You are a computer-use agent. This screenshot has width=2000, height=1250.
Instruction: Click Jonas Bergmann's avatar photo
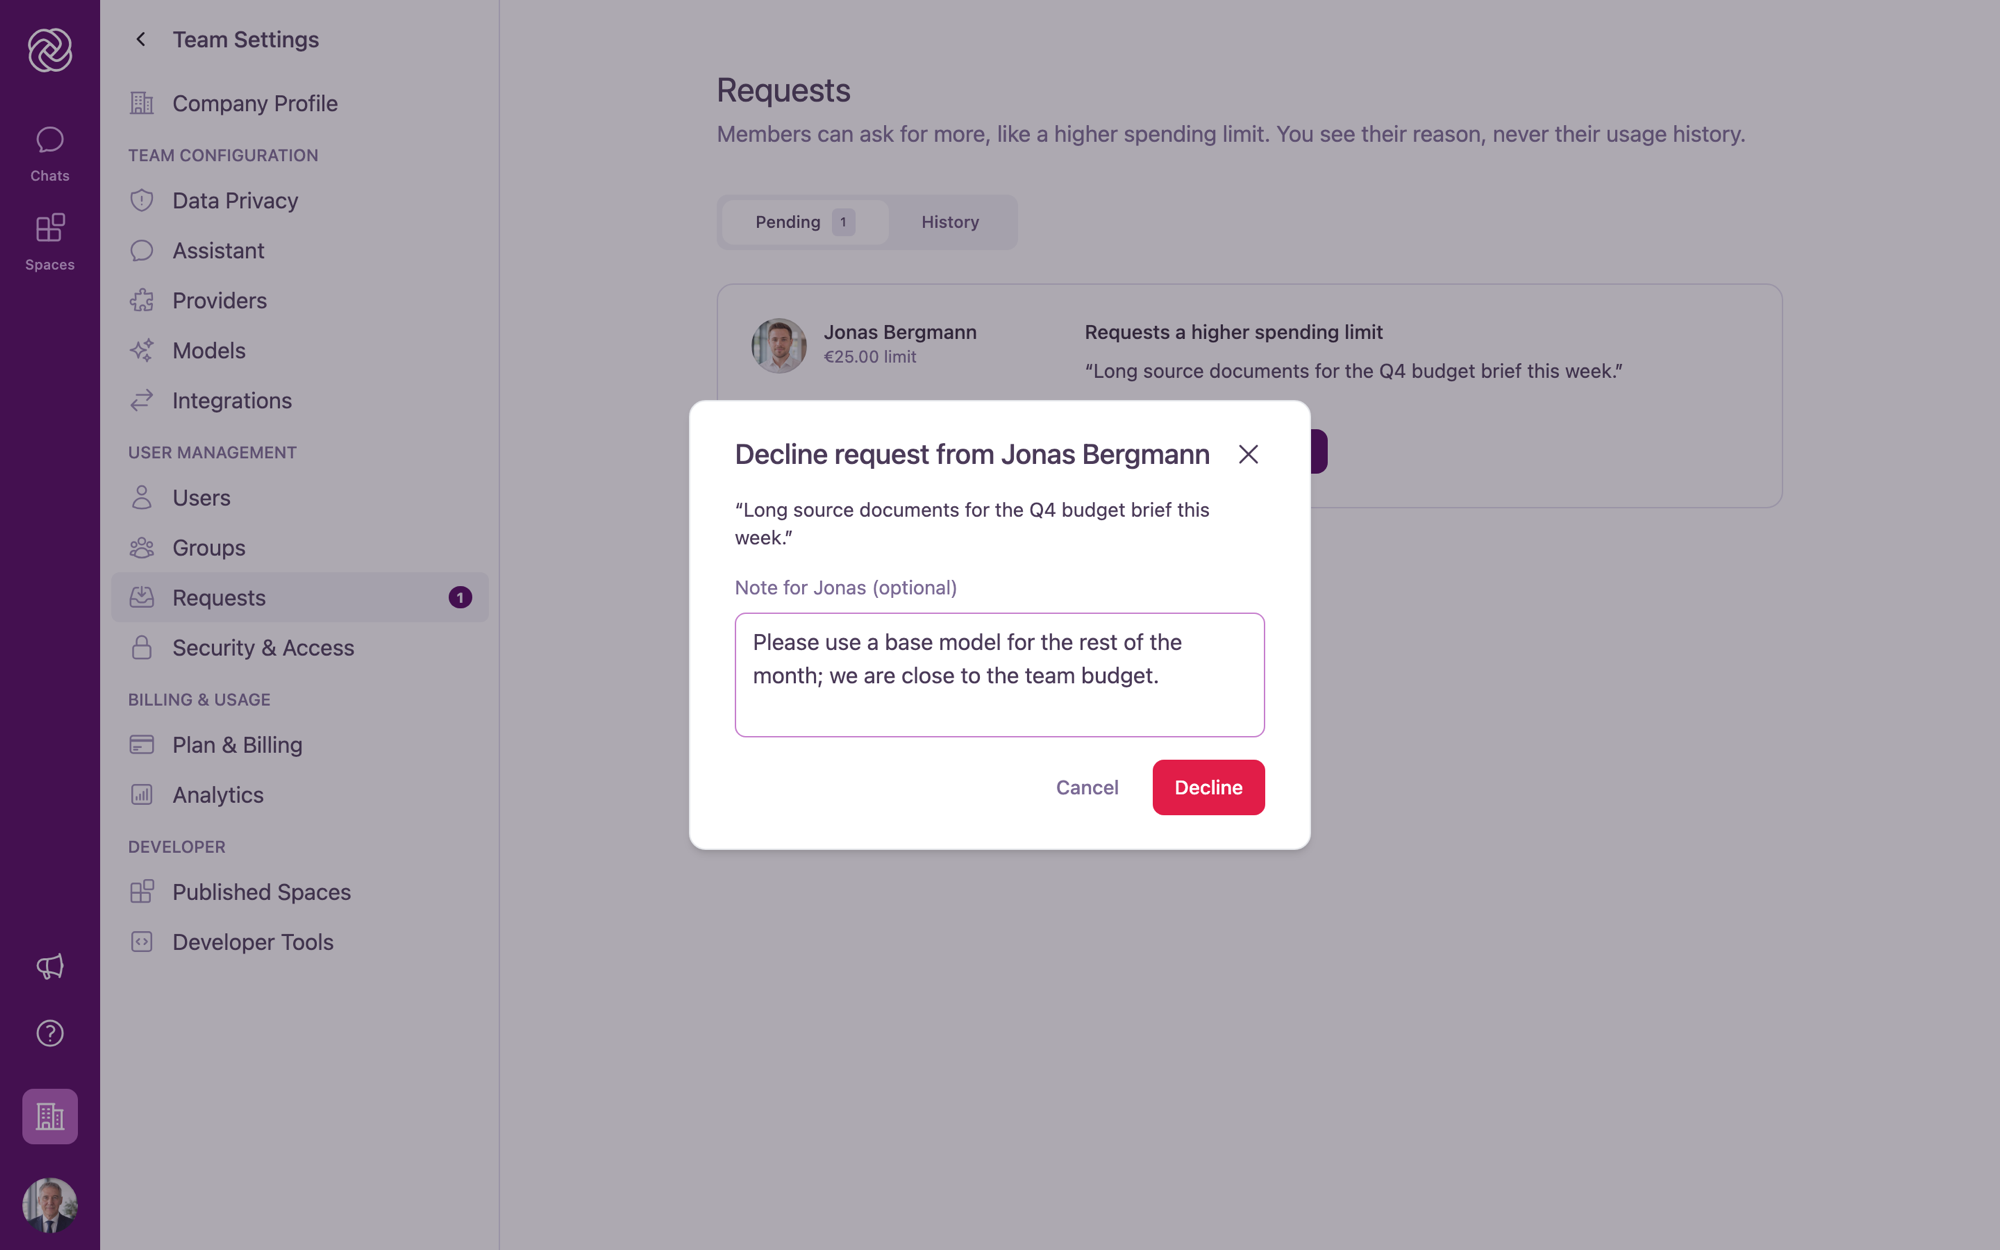click(x=779, y=345)
